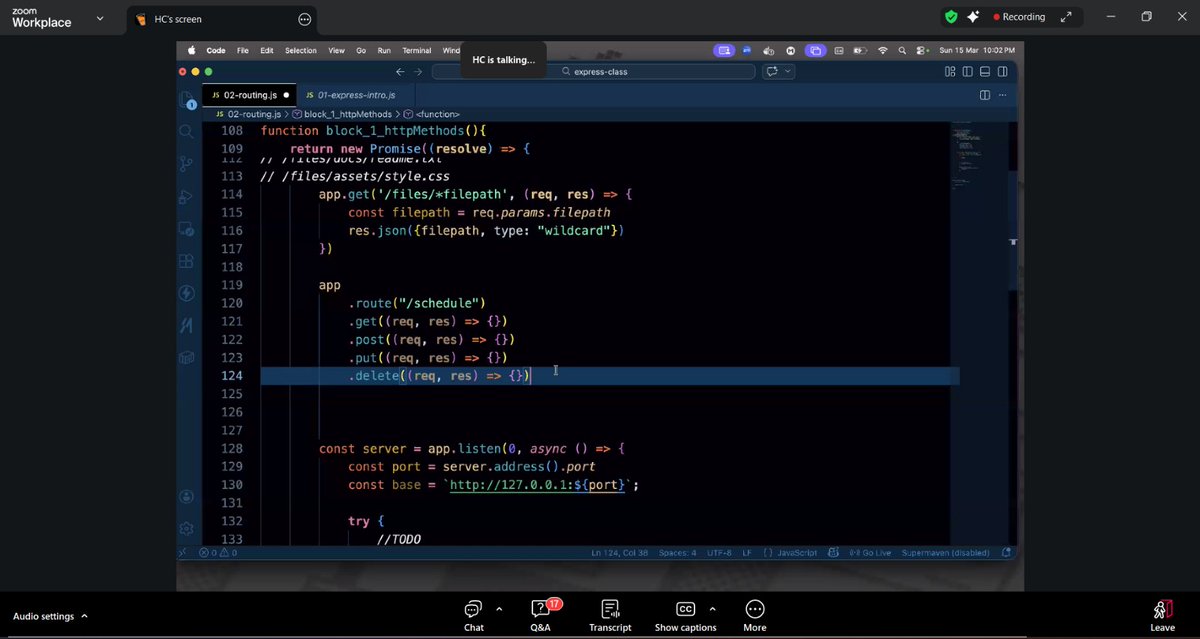Open the Explorer icon in VS Code activity bar
Image resolution: width=1200 pixels, height=639 pixels.
[187, 100]
